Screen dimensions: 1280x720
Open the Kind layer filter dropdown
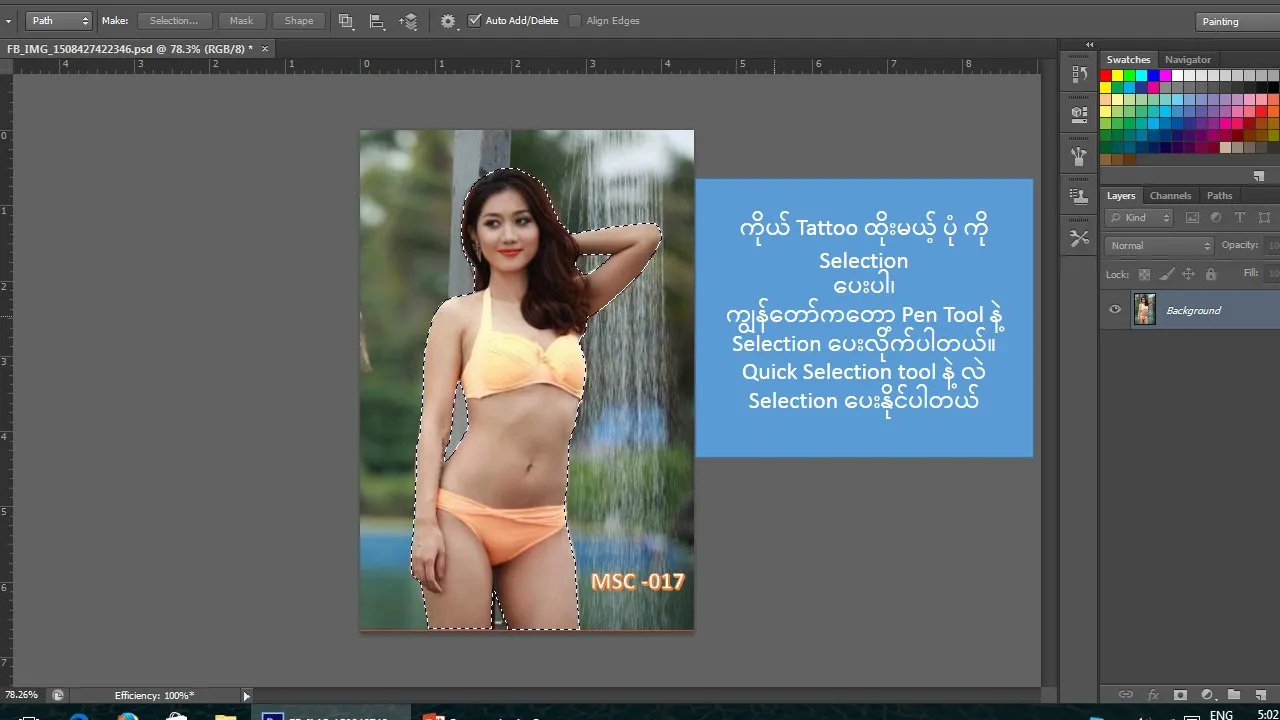tap(1139, 218)
